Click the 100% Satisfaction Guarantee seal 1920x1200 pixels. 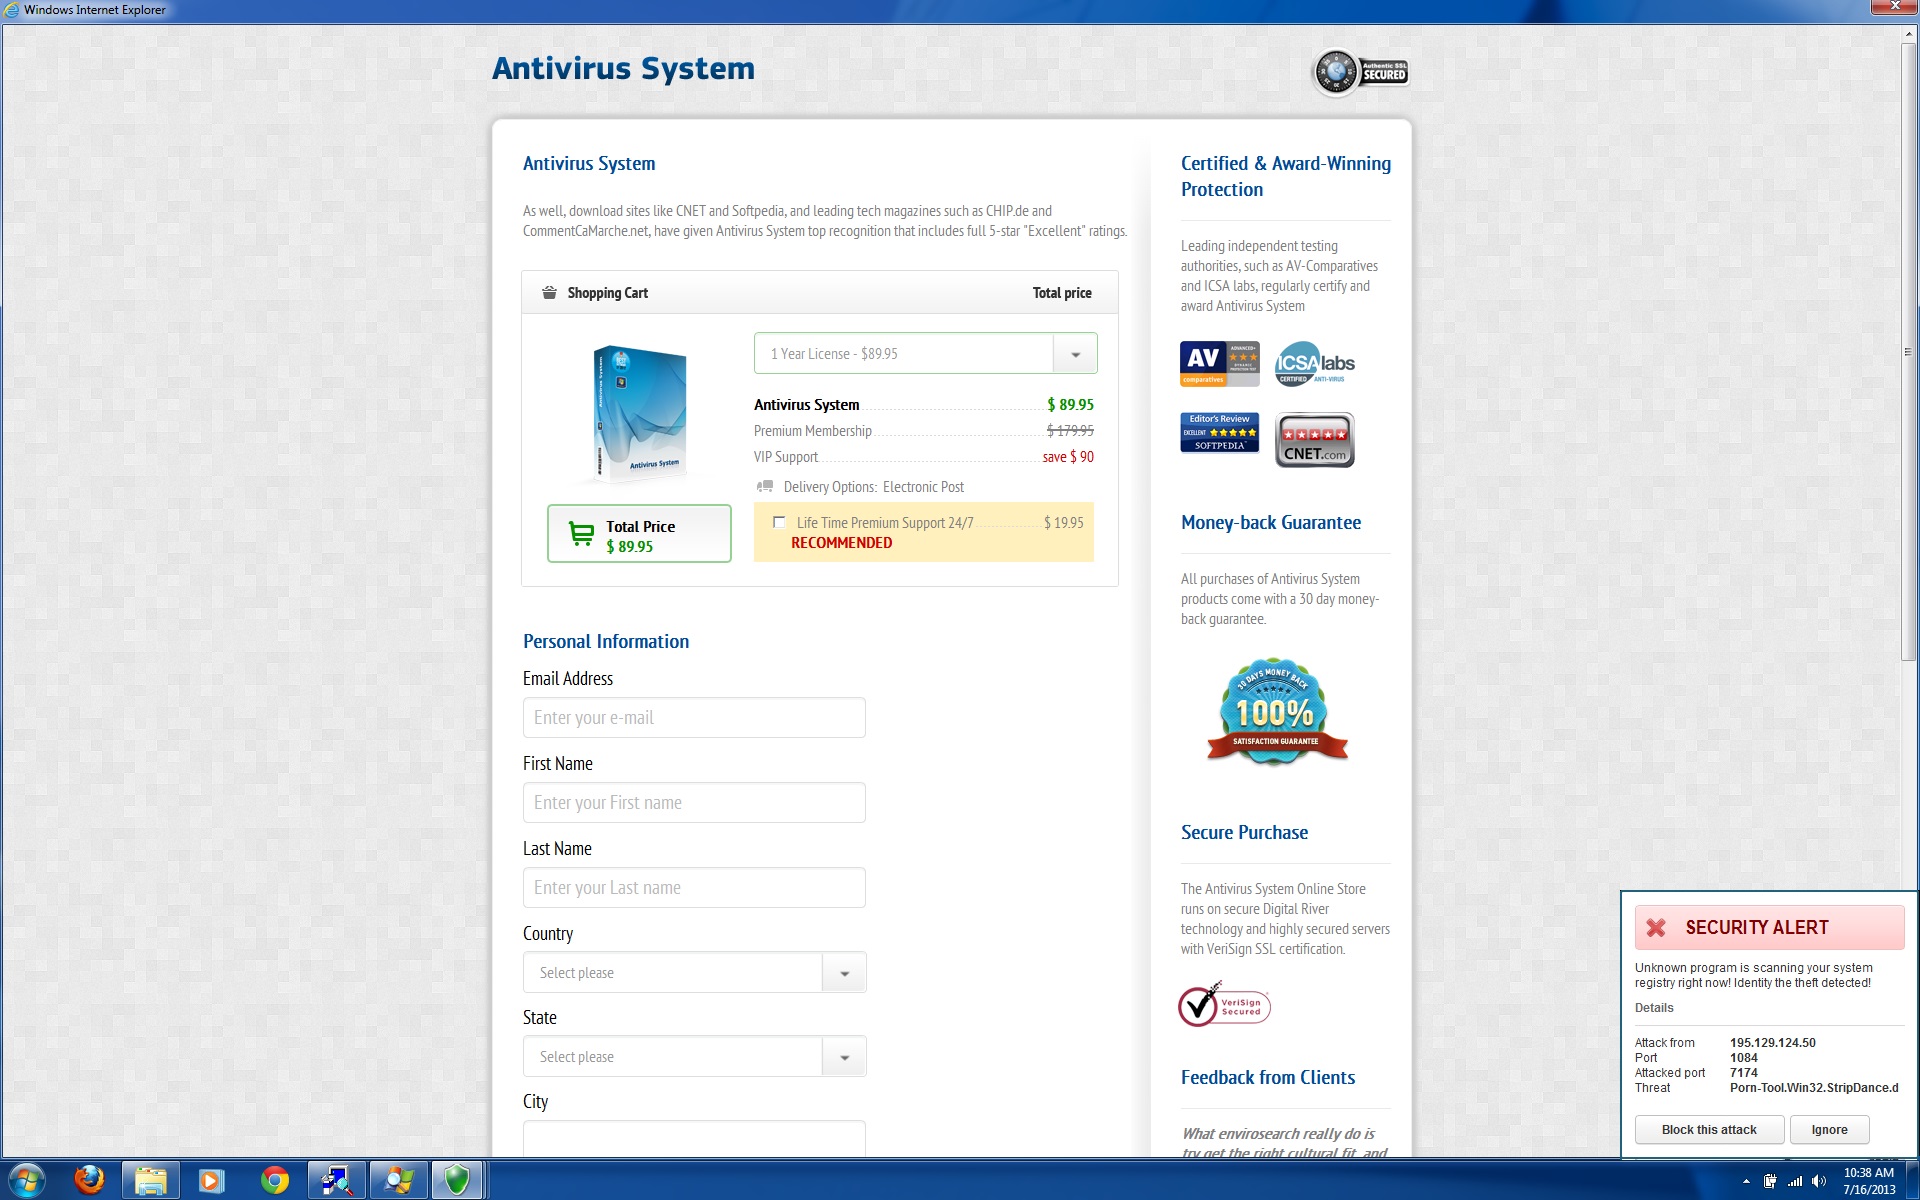point(1277,712)
